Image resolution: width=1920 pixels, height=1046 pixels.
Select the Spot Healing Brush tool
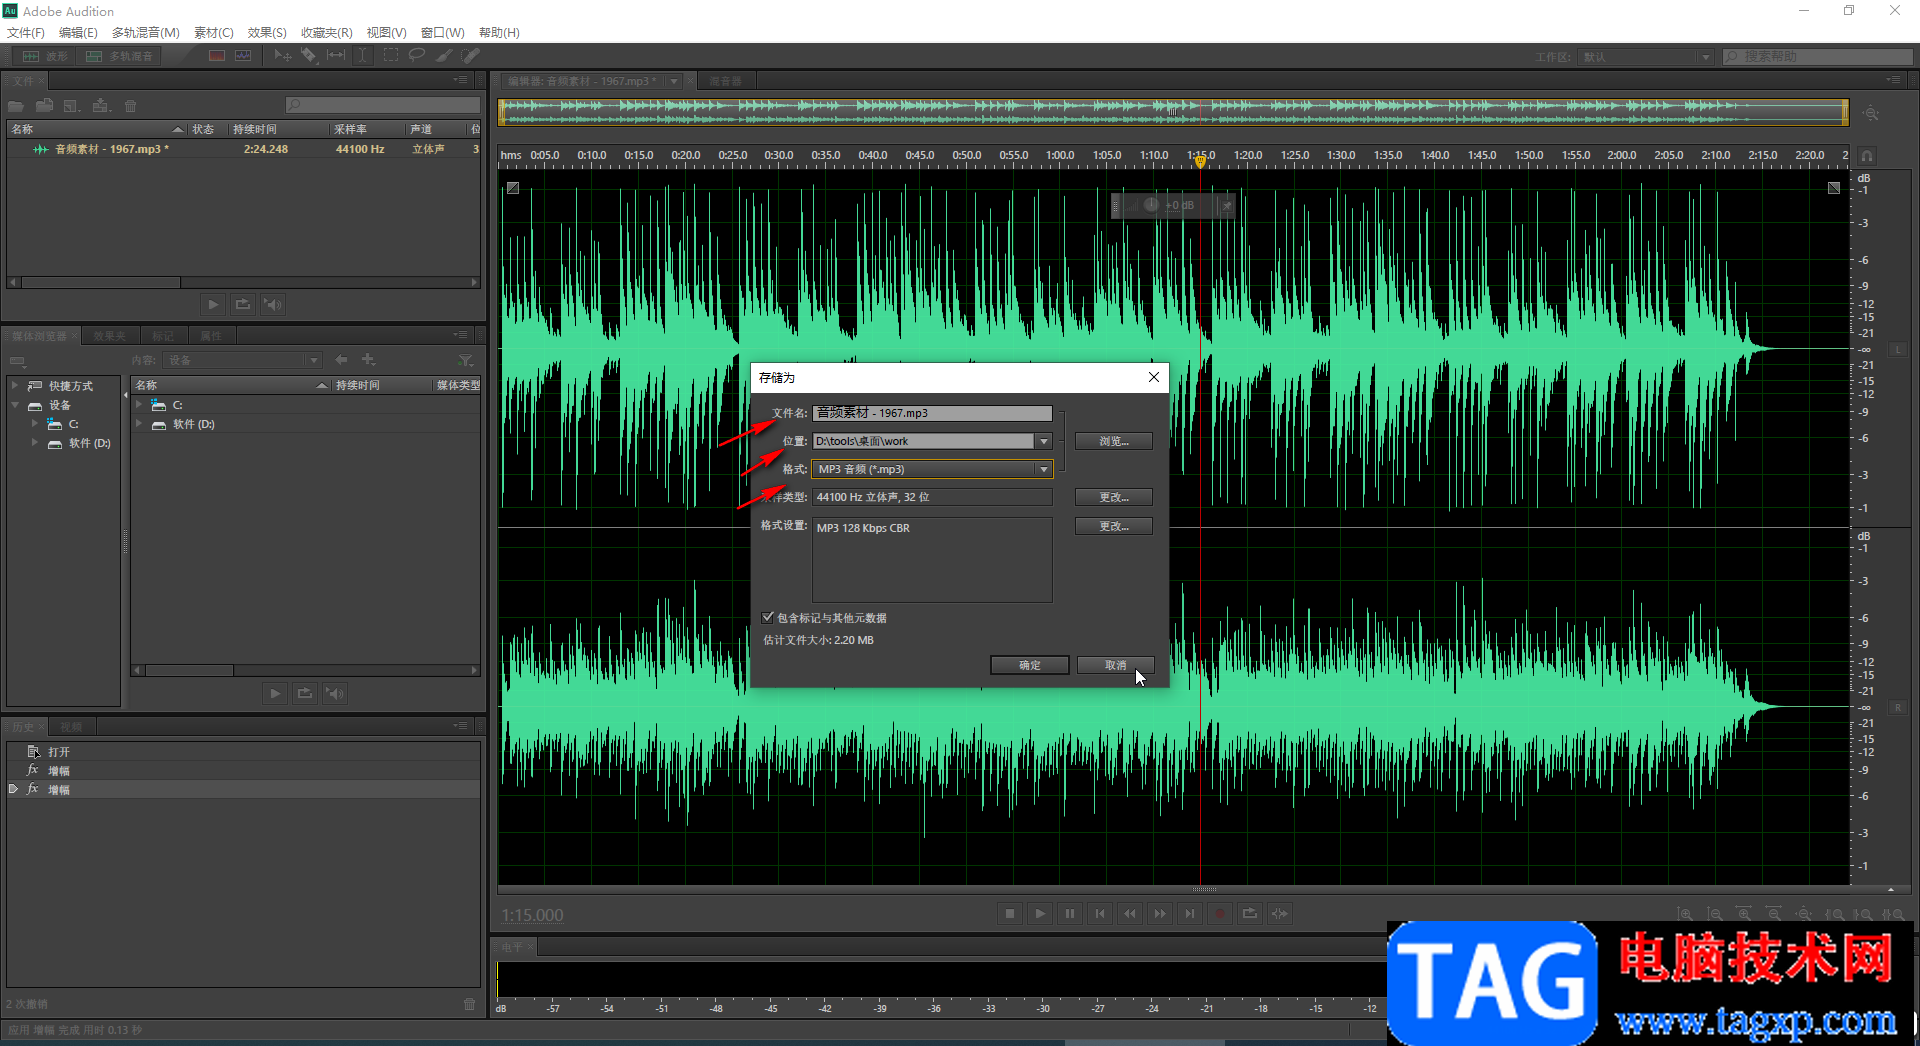pyautogui.click(x=470, y=56)
